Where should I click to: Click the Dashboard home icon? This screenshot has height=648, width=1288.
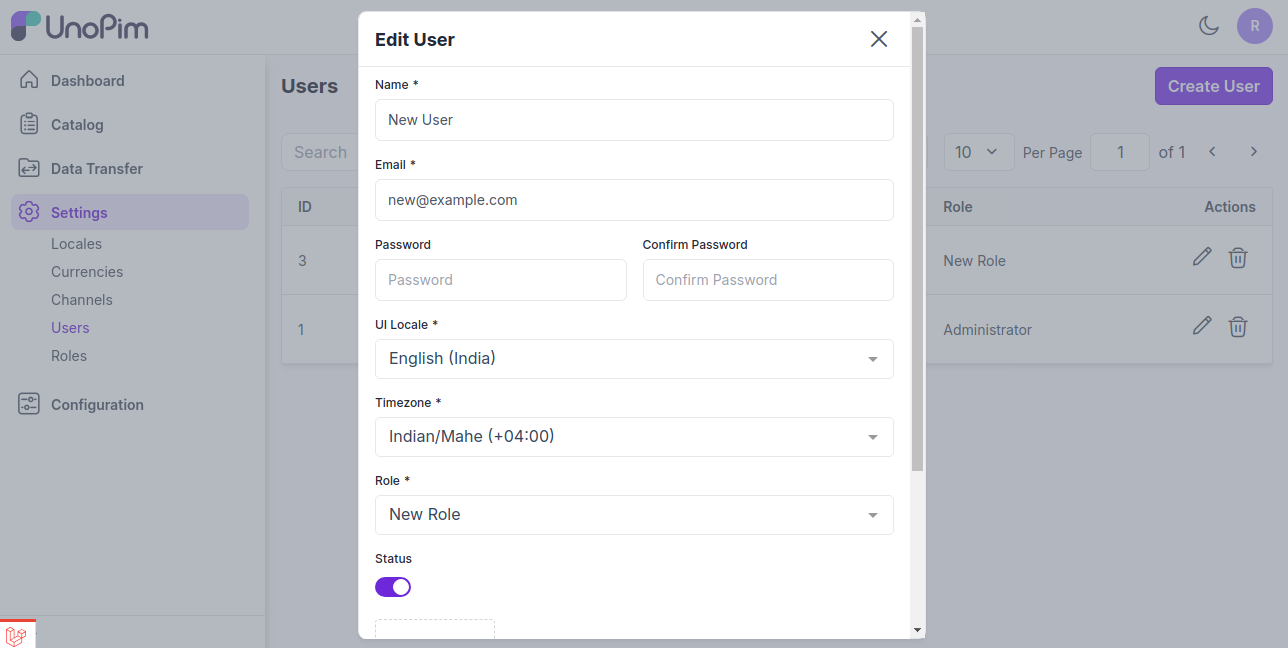pyautogui.click(x=29, y=80)
